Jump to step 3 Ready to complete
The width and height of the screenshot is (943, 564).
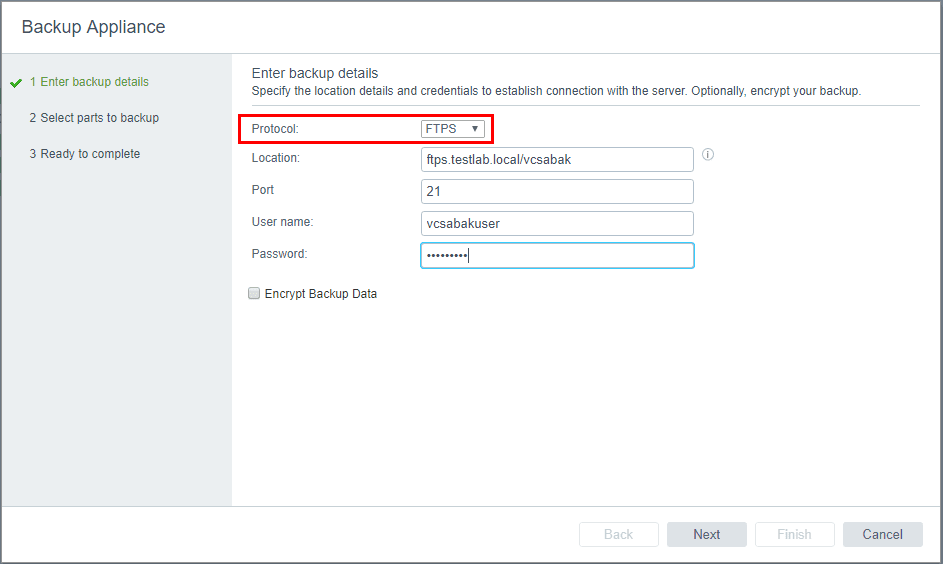point(84,154)
